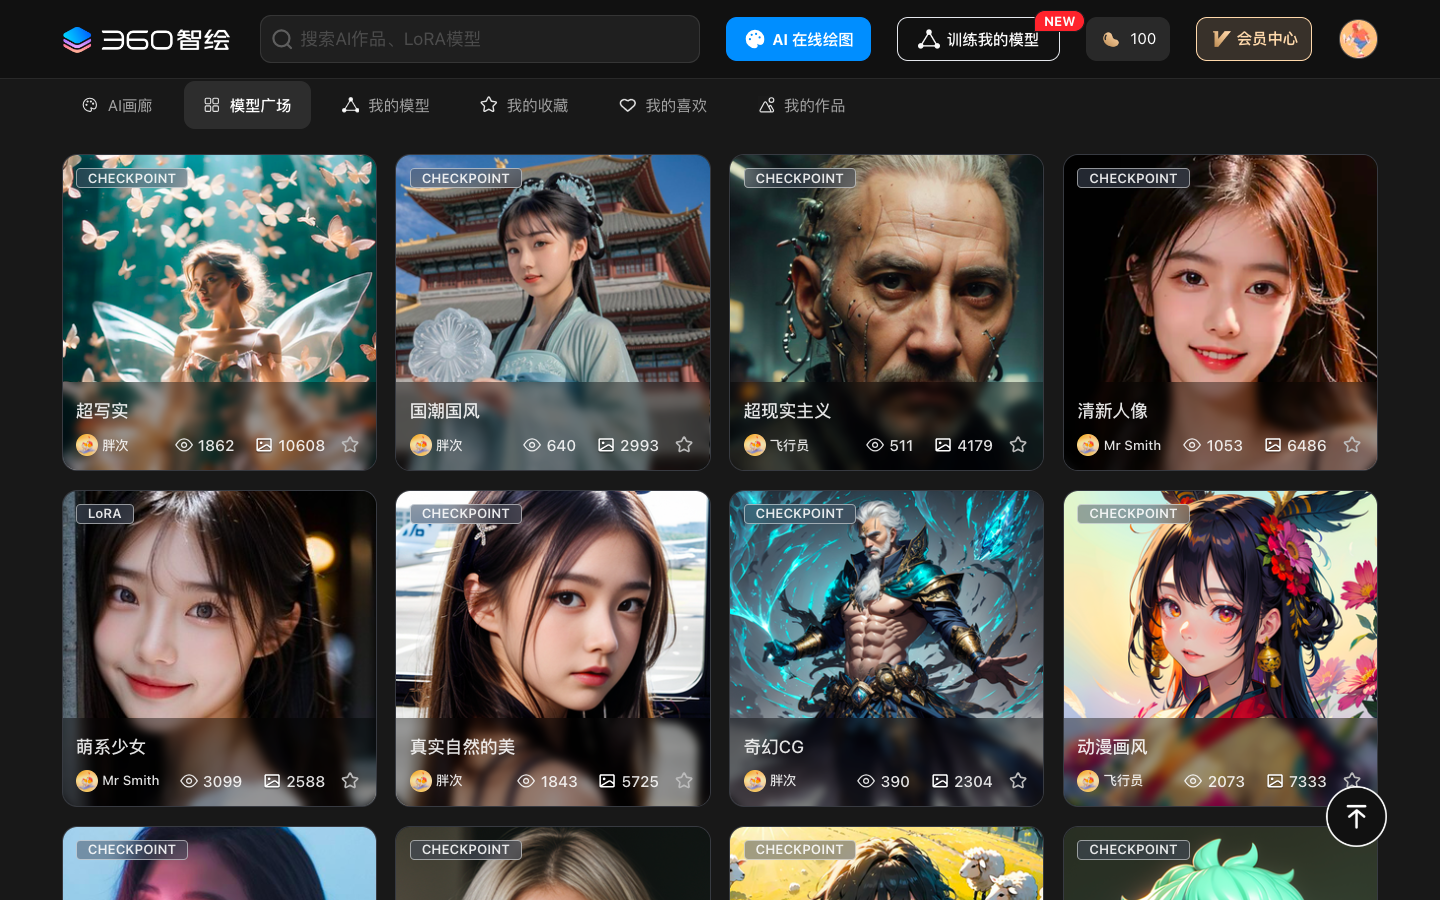Click 胖次 author avatar on 奇幻CG
This screenshot has height=900, width=1440.
tap(755, 781)
